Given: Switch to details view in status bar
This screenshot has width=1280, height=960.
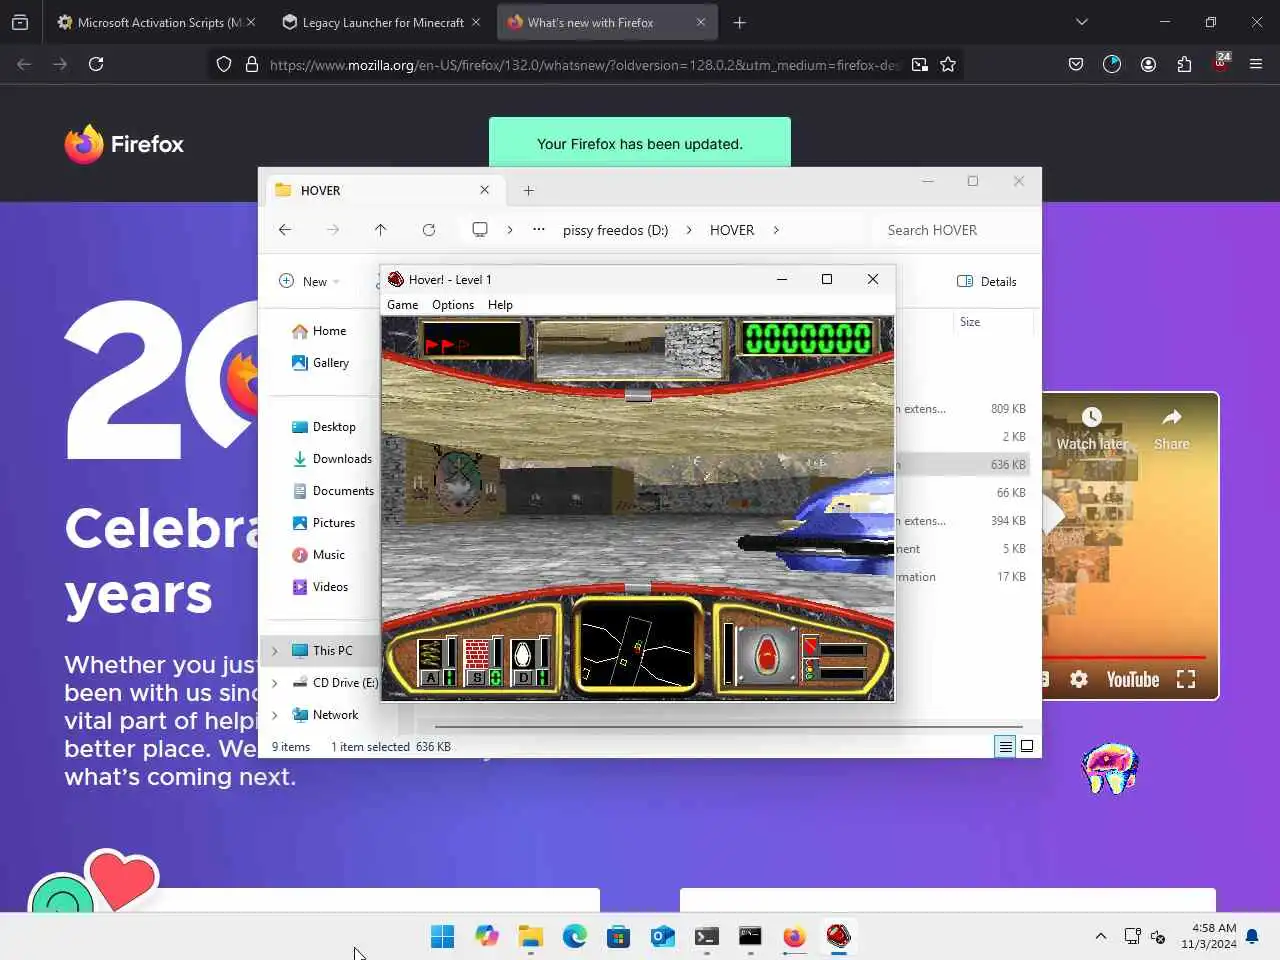Looking at the screenshot, I should click(x=1005, y=746).
